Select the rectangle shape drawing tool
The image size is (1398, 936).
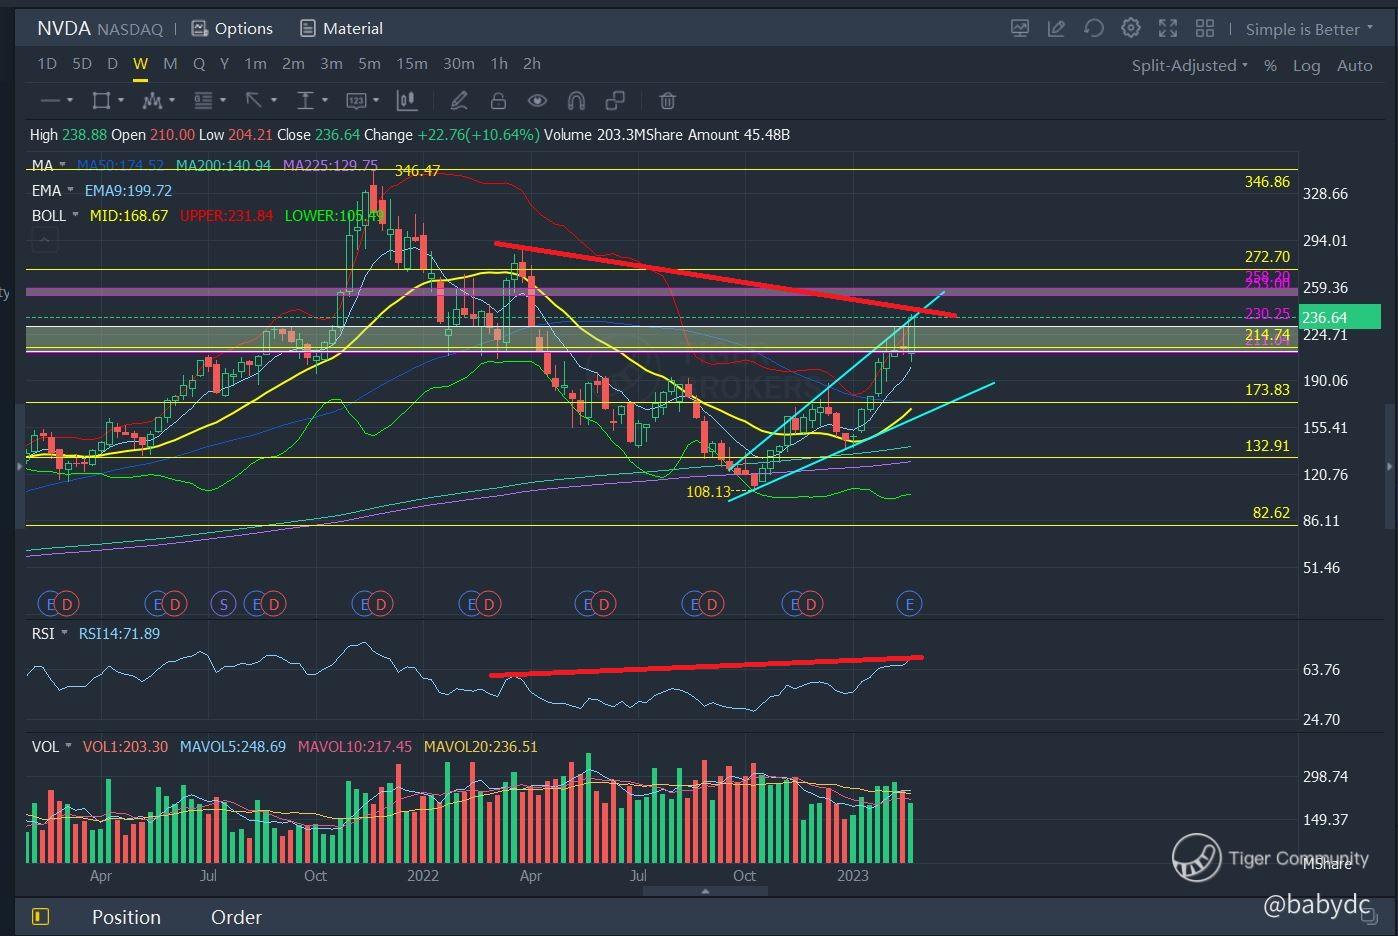[x=100, y=100]
